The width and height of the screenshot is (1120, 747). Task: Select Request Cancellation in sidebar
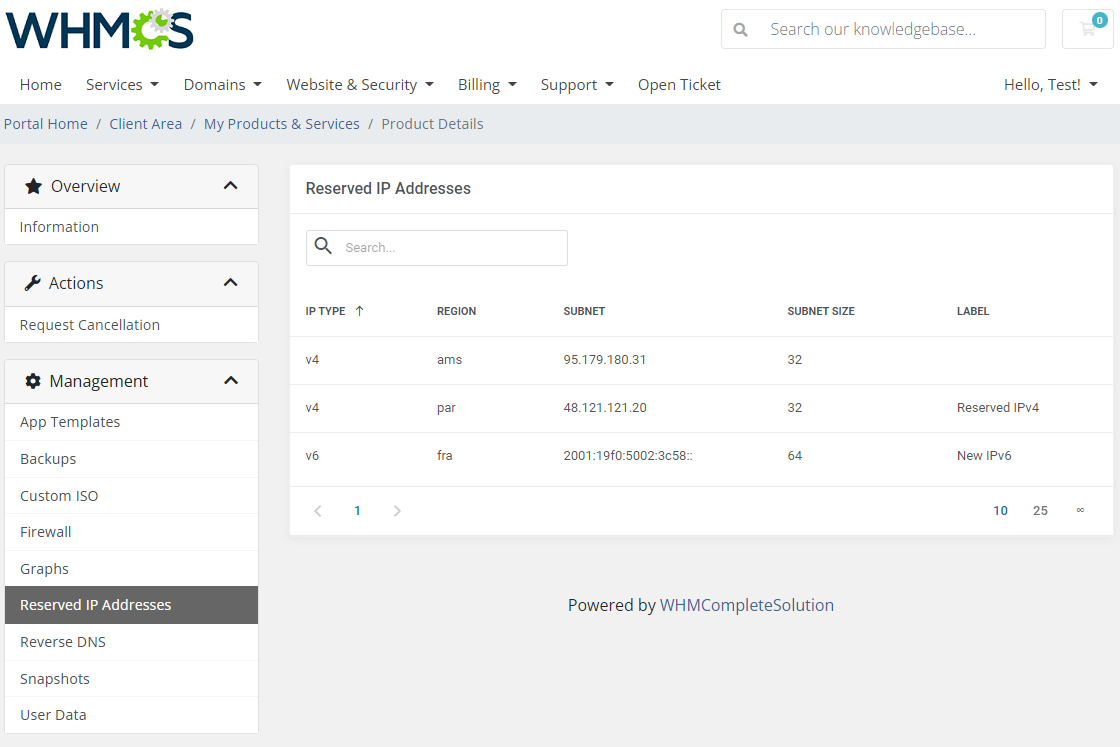point(131,325)
